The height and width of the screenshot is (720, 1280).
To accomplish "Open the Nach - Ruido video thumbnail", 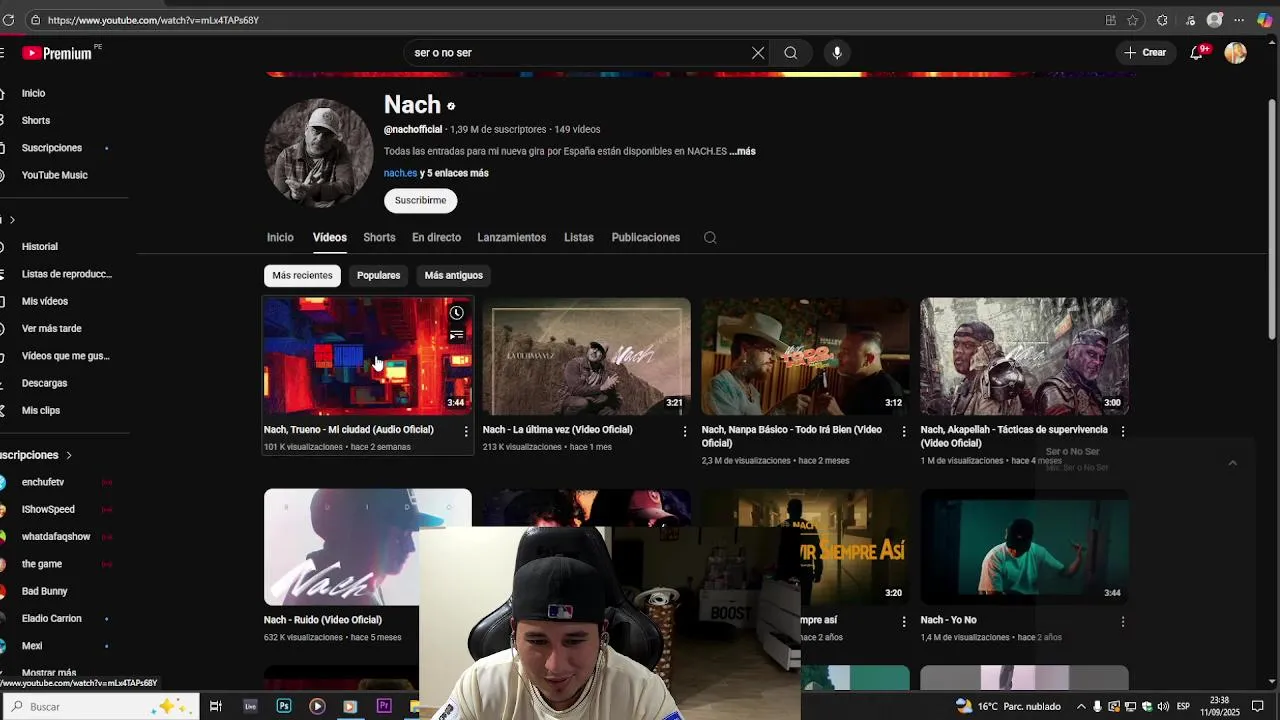I will click(368, 547).
